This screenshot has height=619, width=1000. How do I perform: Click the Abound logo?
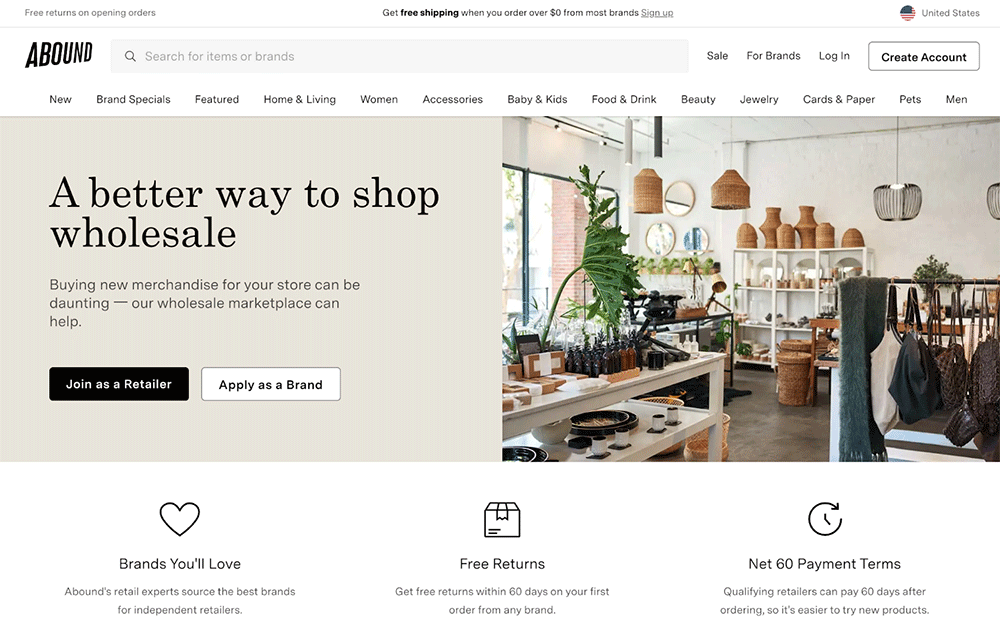click(59, 55)
